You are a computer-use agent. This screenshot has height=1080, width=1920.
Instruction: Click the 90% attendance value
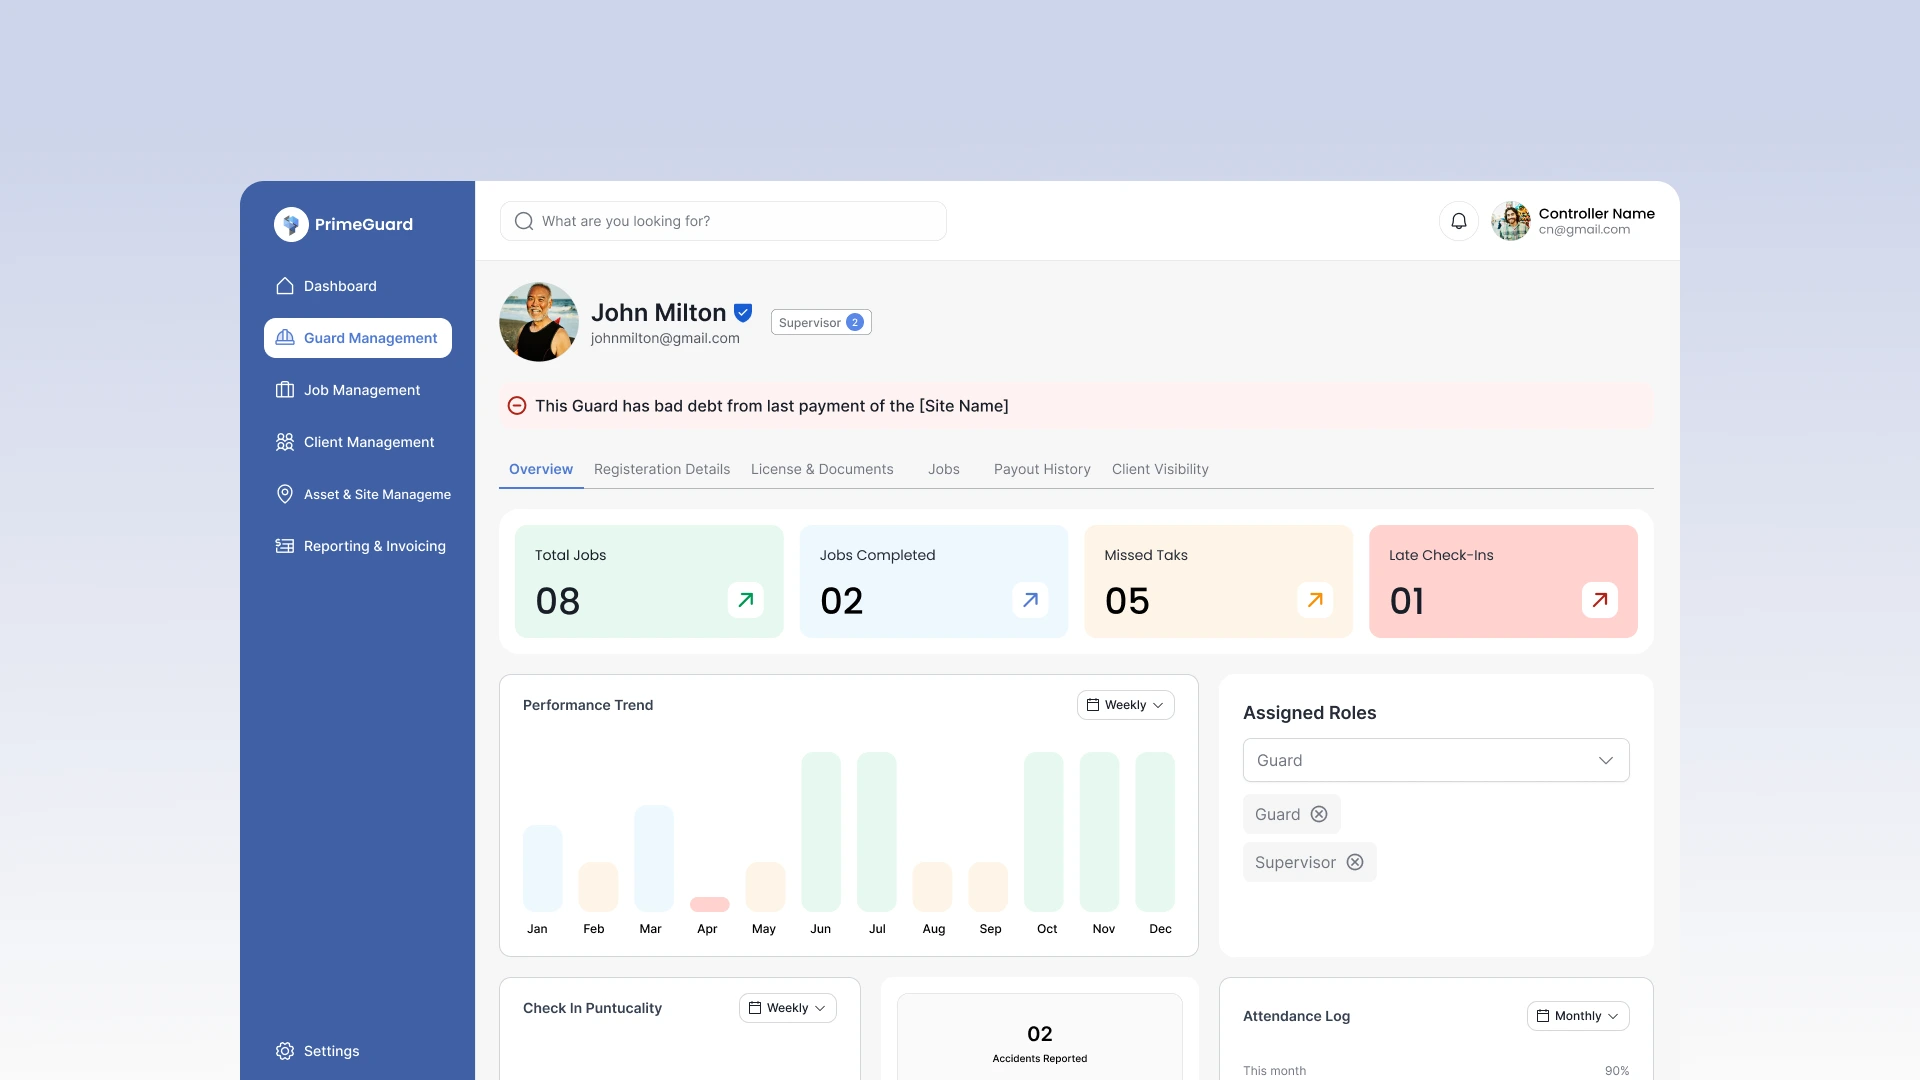[1617, 1071]
